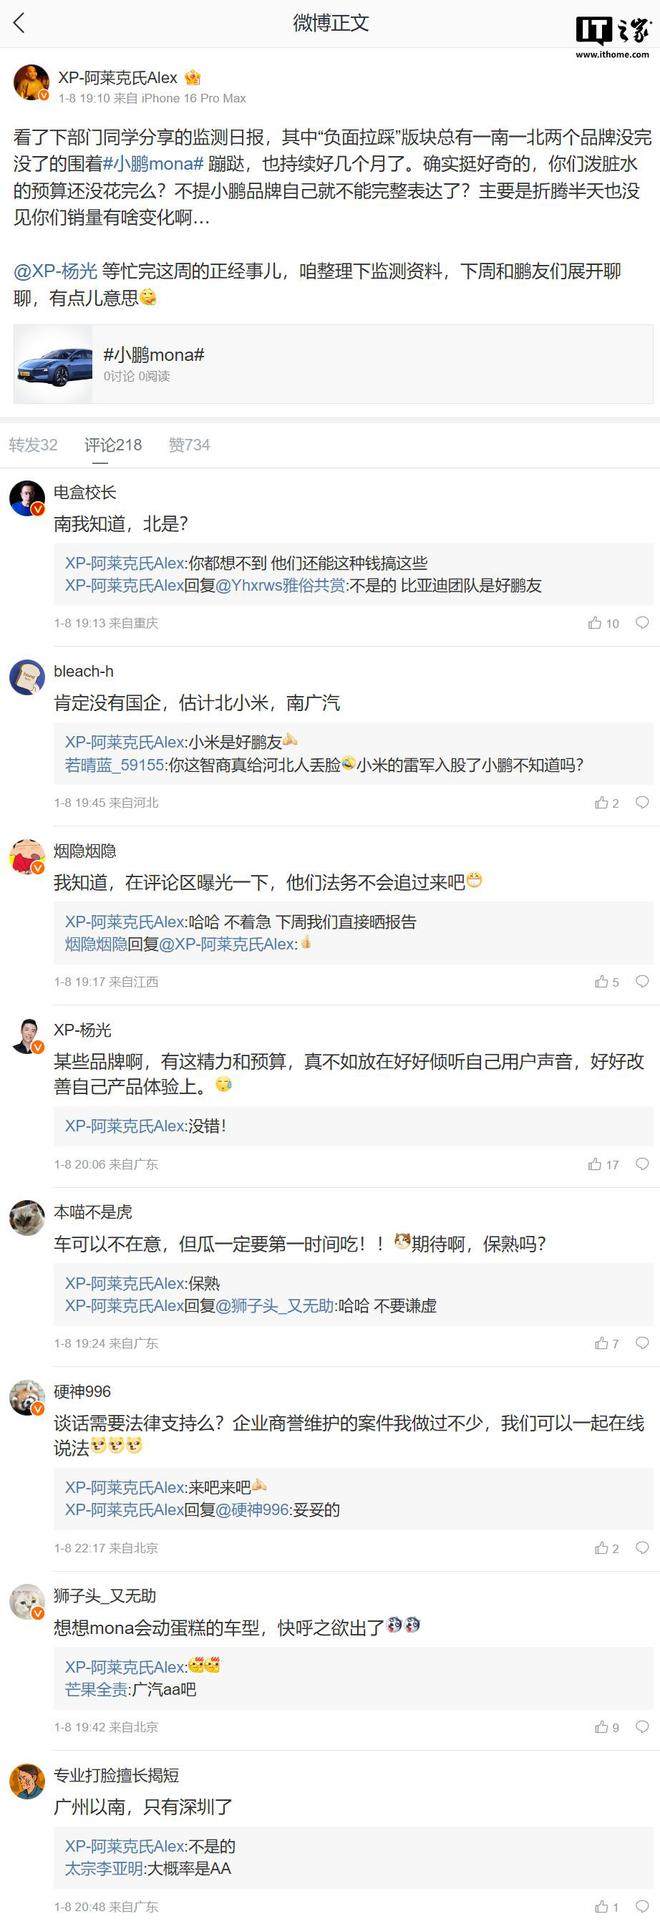Like the comment by 烟隐烟隐

pos(601,982)
